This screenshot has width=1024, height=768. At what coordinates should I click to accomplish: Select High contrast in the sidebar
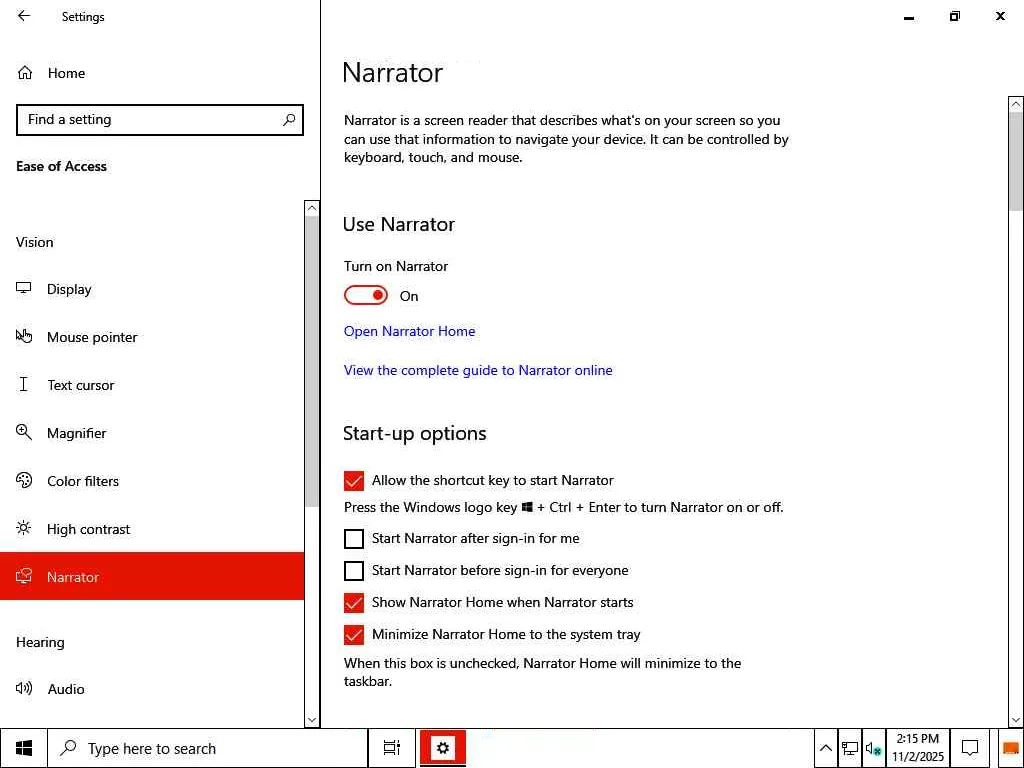[x=152, y=529]
